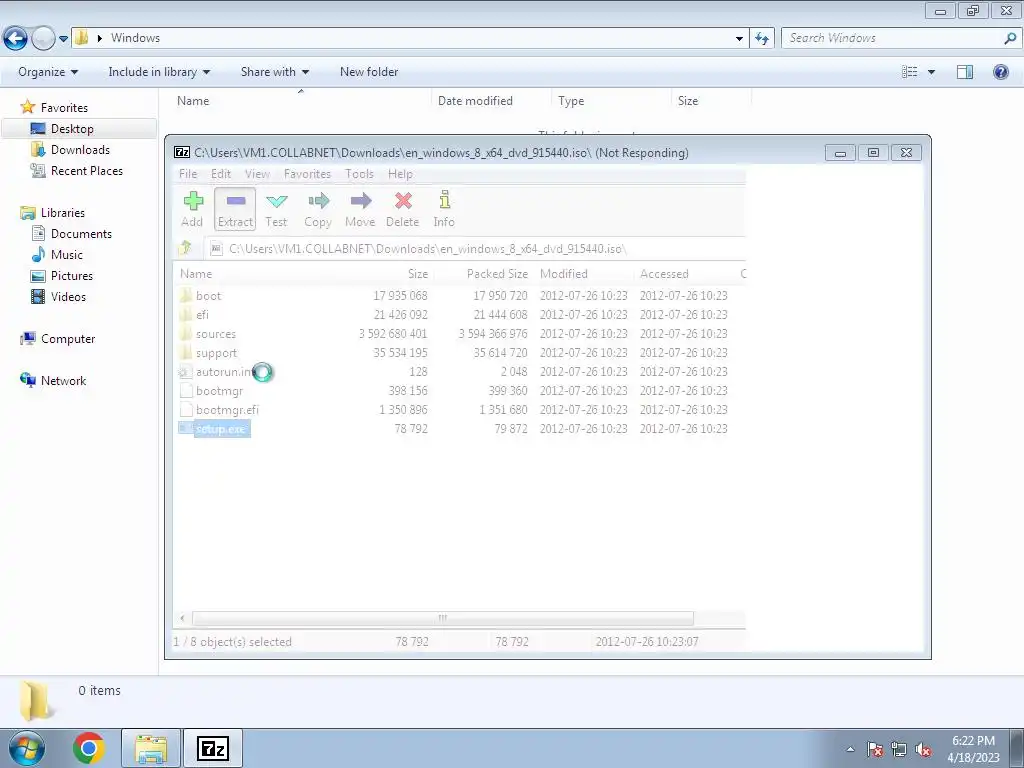Click the Explorer forward navigation button
Viewport: 1024px width, 768px height.
tap(42, 39)
